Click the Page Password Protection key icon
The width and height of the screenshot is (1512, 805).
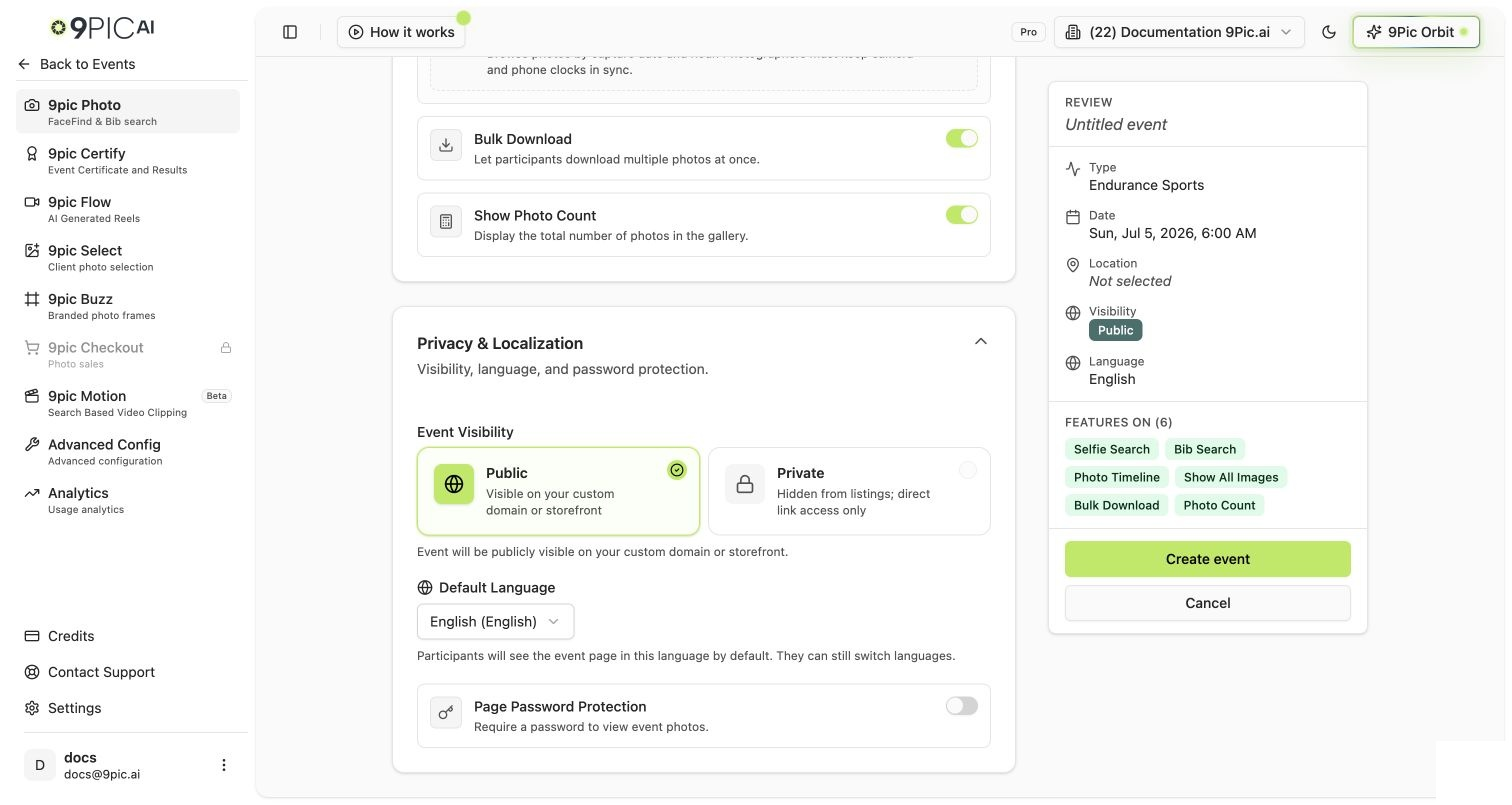446,713
